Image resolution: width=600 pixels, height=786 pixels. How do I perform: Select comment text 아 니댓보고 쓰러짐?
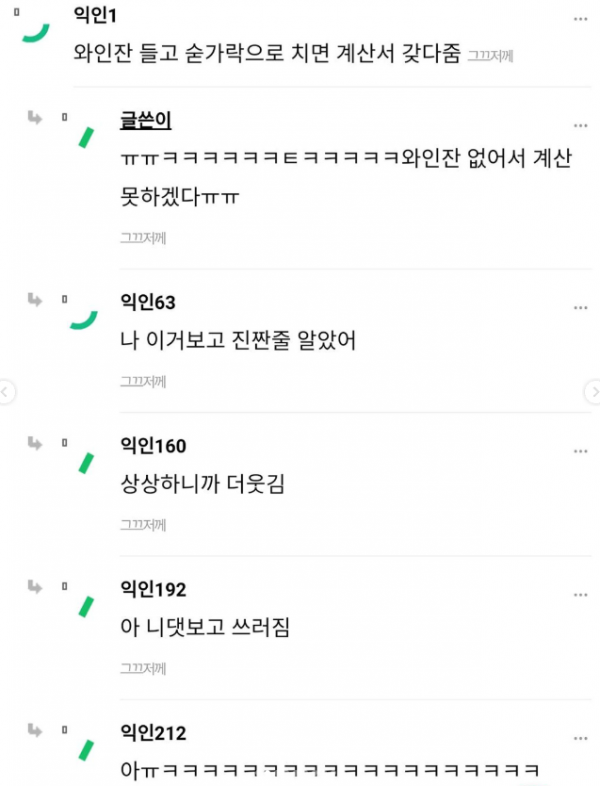205,627
